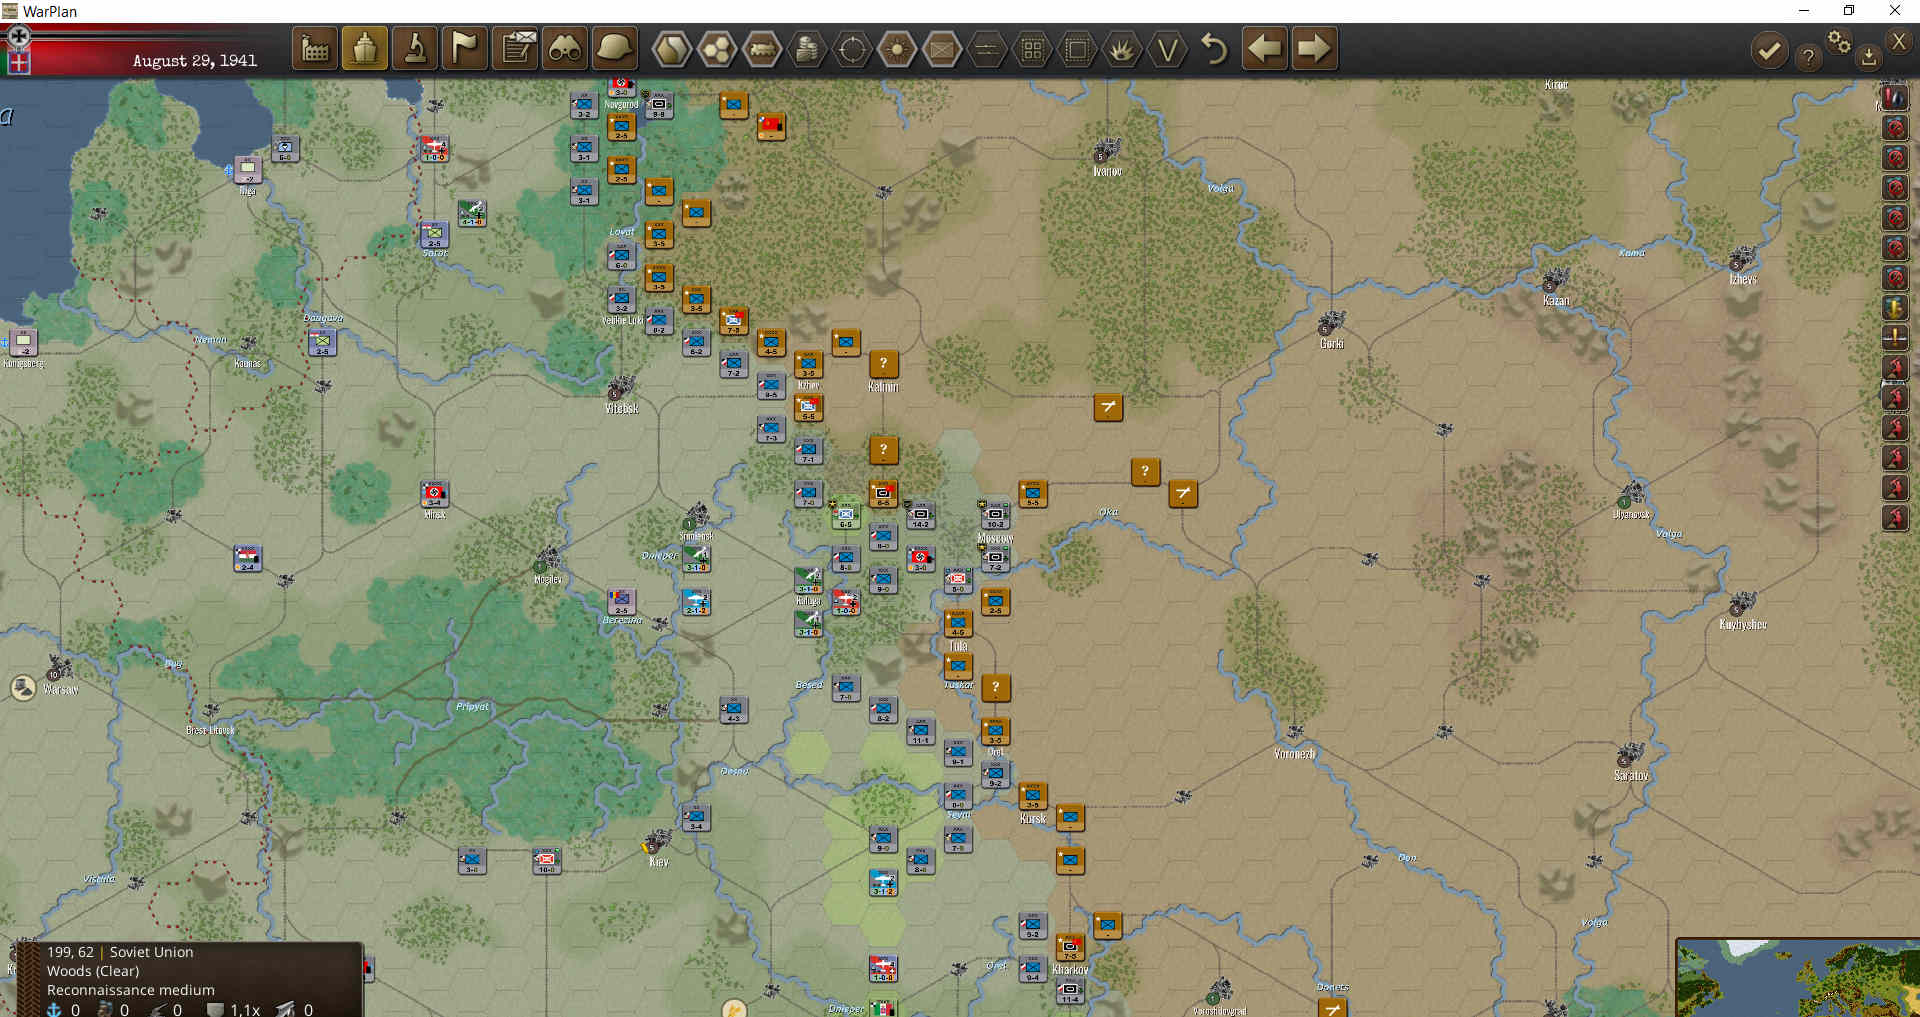Open help with the question mark button
The width and height of the screenshot is (1920, 1017).
[x=1808, y=57]
